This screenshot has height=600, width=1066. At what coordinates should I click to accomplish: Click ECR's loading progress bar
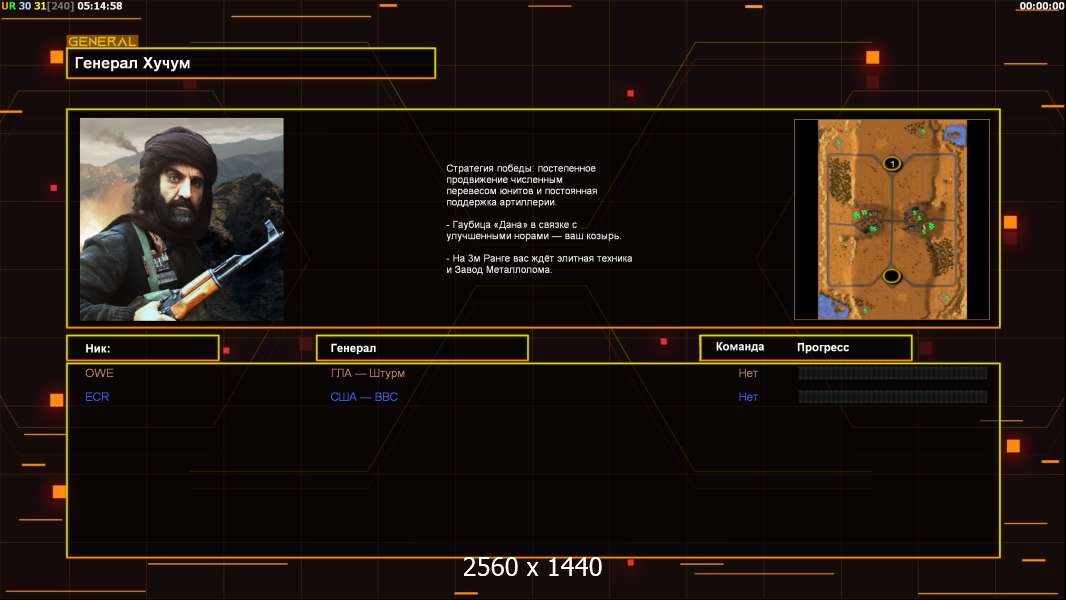893,397
